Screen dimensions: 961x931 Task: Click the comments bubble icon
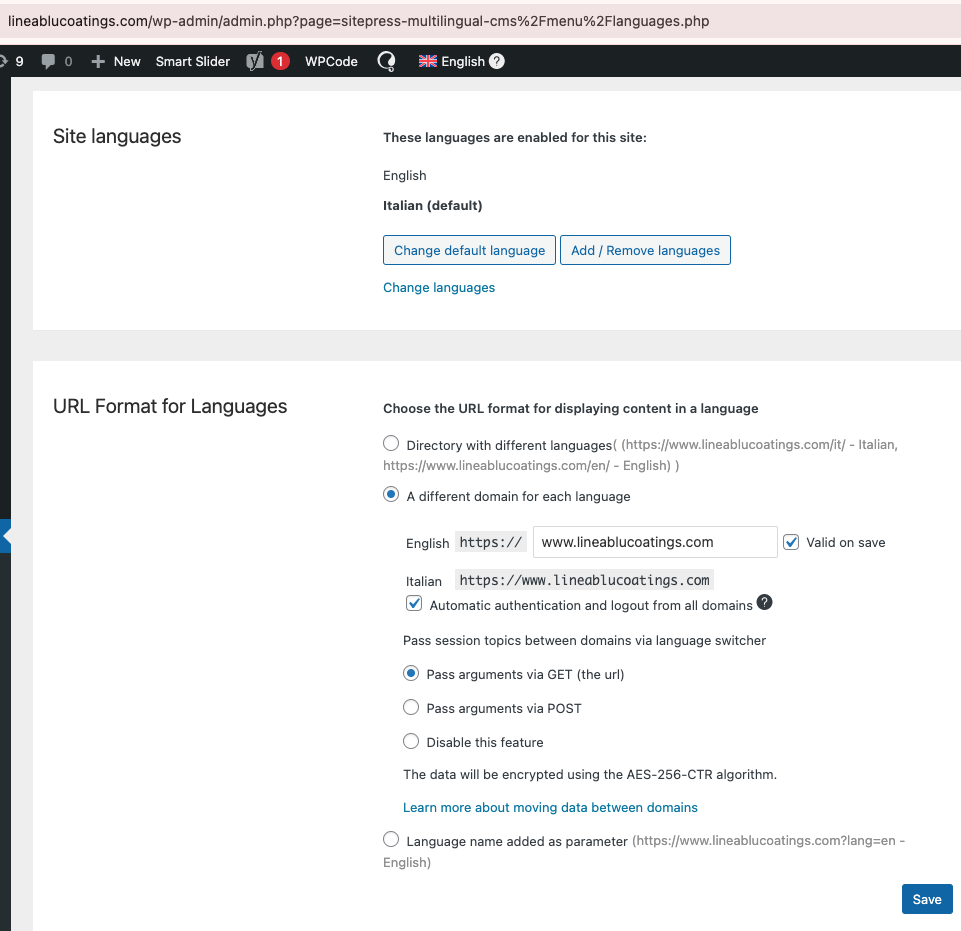pyautogui.click(x=48, y=61)
